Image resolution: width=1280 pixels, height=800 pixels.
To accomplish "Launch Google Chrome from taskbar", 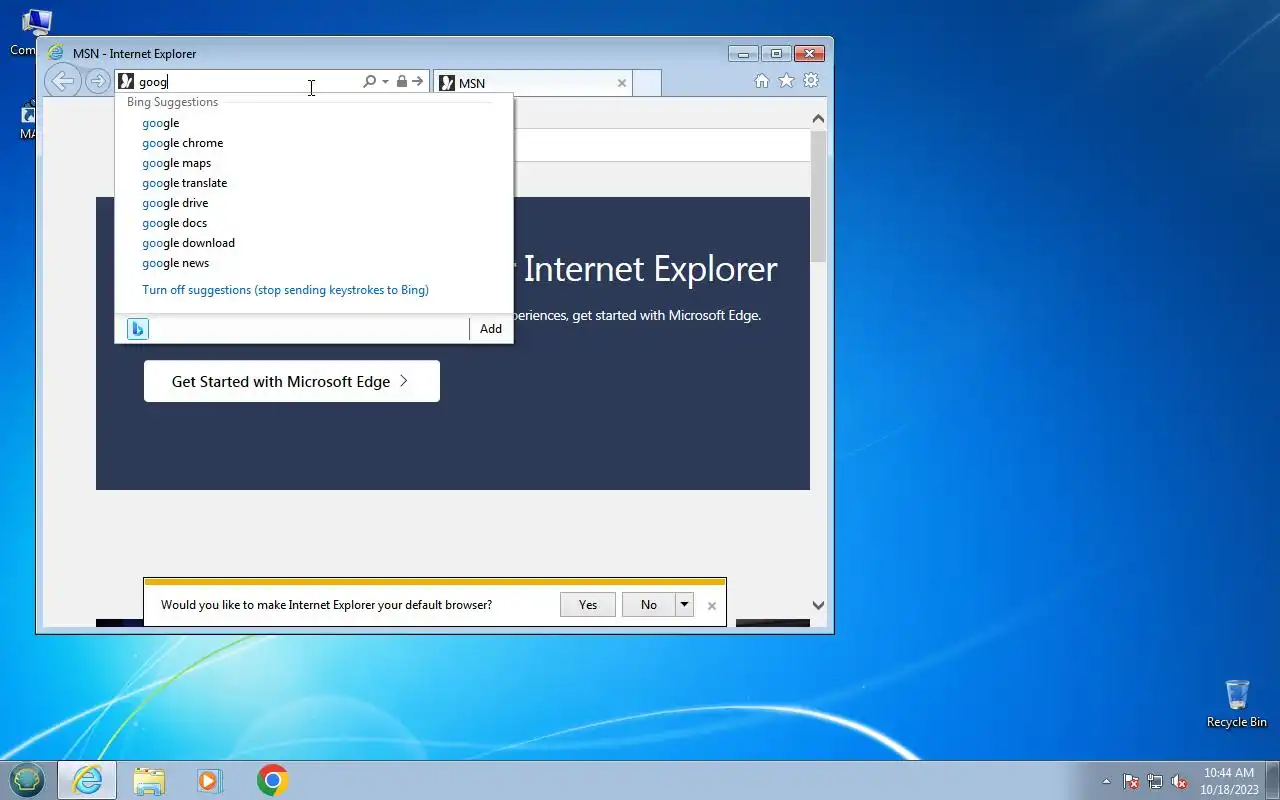I will click(x=272, y=780).
